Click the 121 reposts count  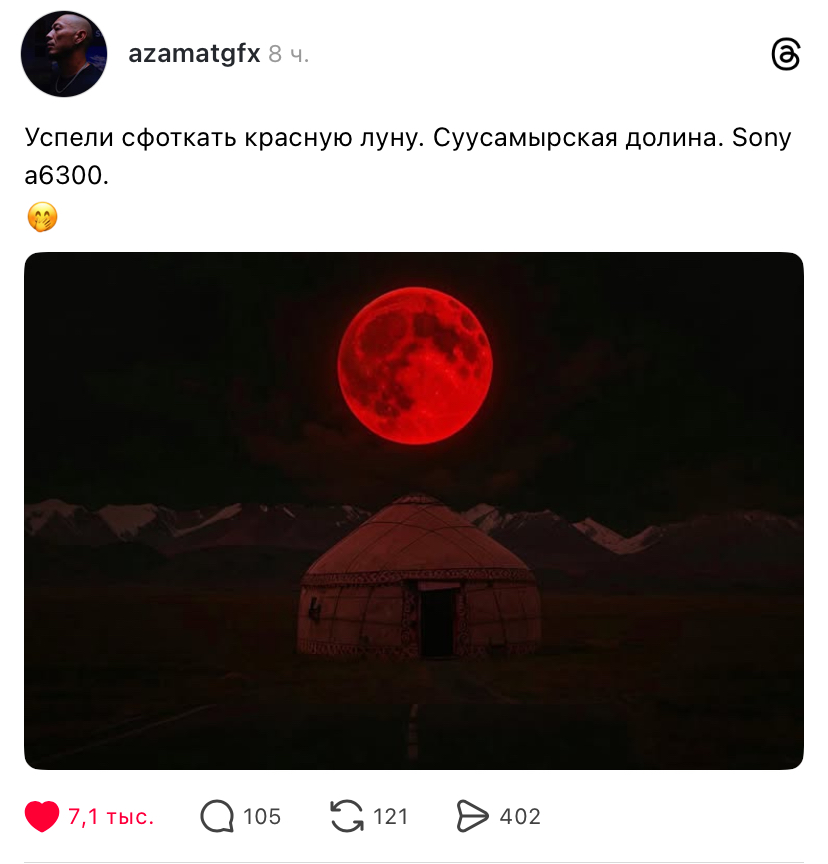[391, 817]
